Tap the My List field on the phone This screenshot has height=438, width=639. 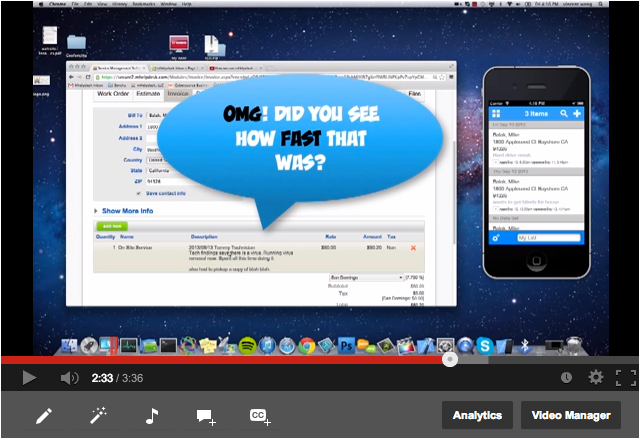coord(549,238)
